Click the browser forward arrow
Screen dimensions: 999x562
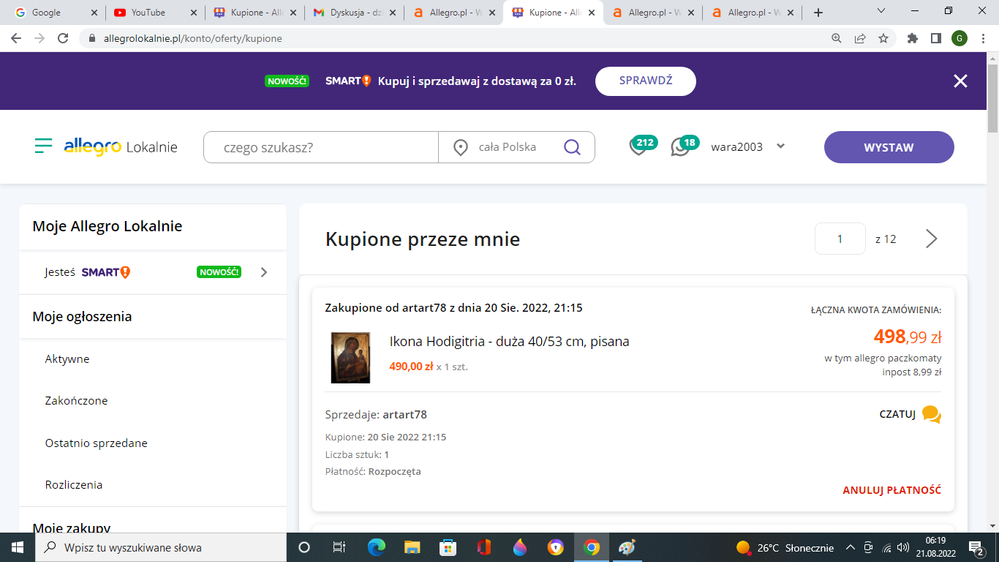click(x=40, y=38)
